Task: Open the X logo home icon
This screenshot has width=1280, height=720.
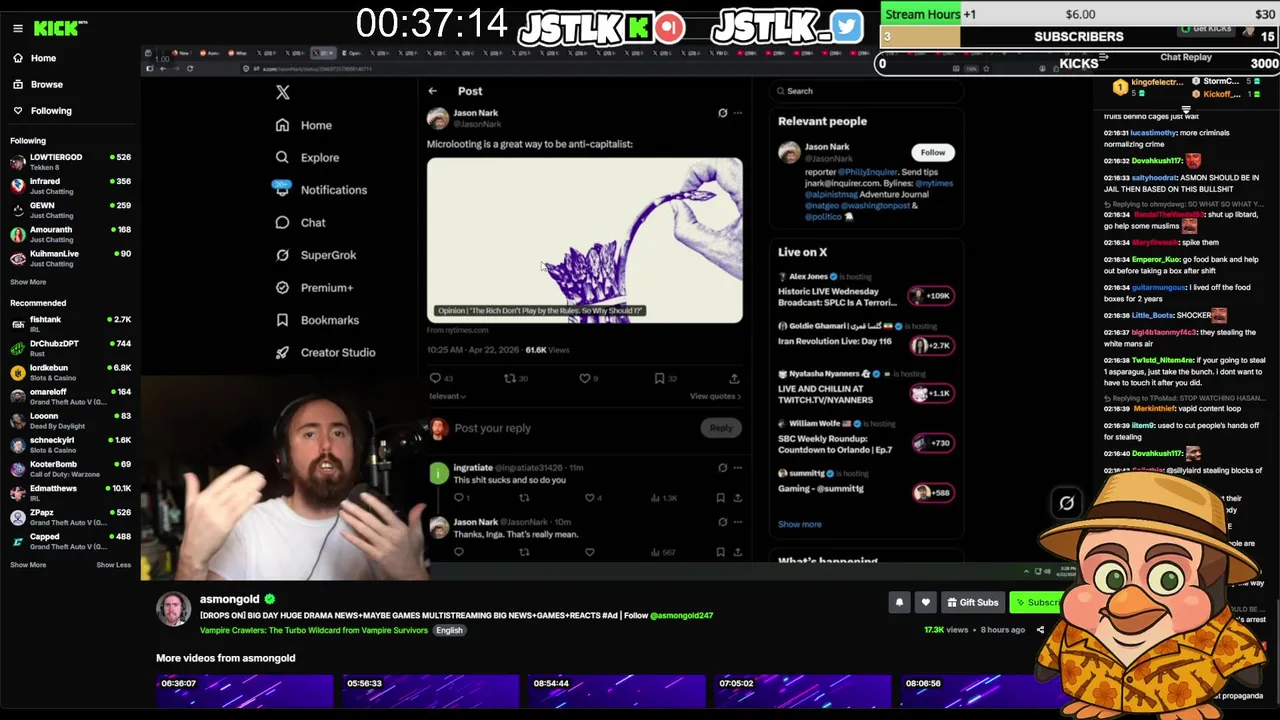Action: (x=283, y=92)
